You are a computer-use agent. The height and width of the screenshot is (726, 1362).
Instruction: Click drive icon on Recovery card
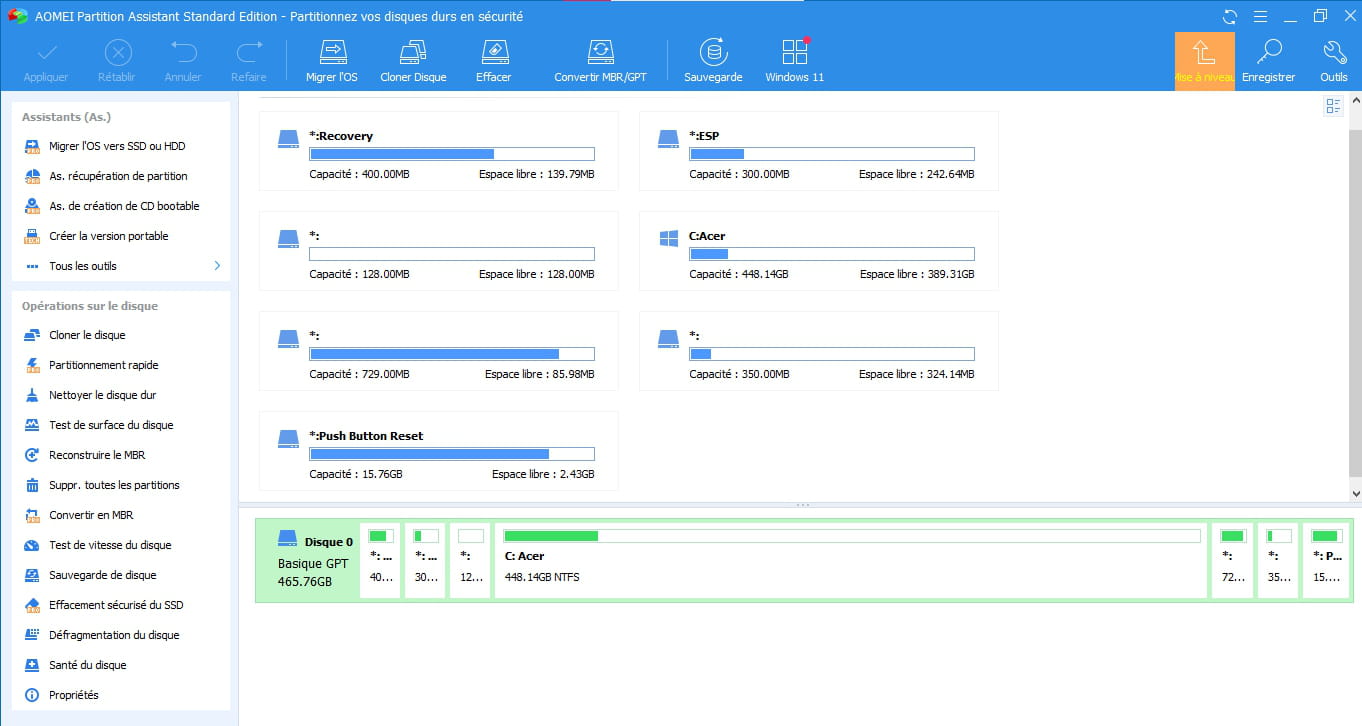[289, 139]
